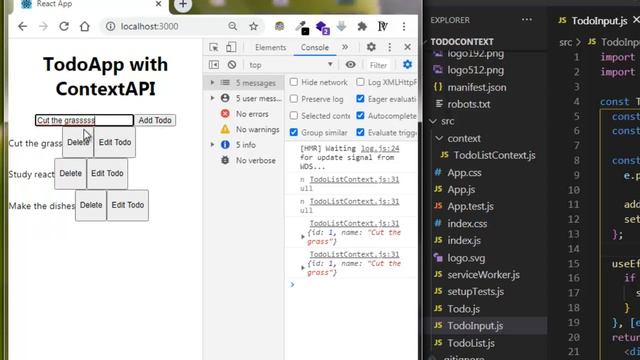The image size is (640, 360).
Task: Reload the localhost page
Action: coord(64,27)
